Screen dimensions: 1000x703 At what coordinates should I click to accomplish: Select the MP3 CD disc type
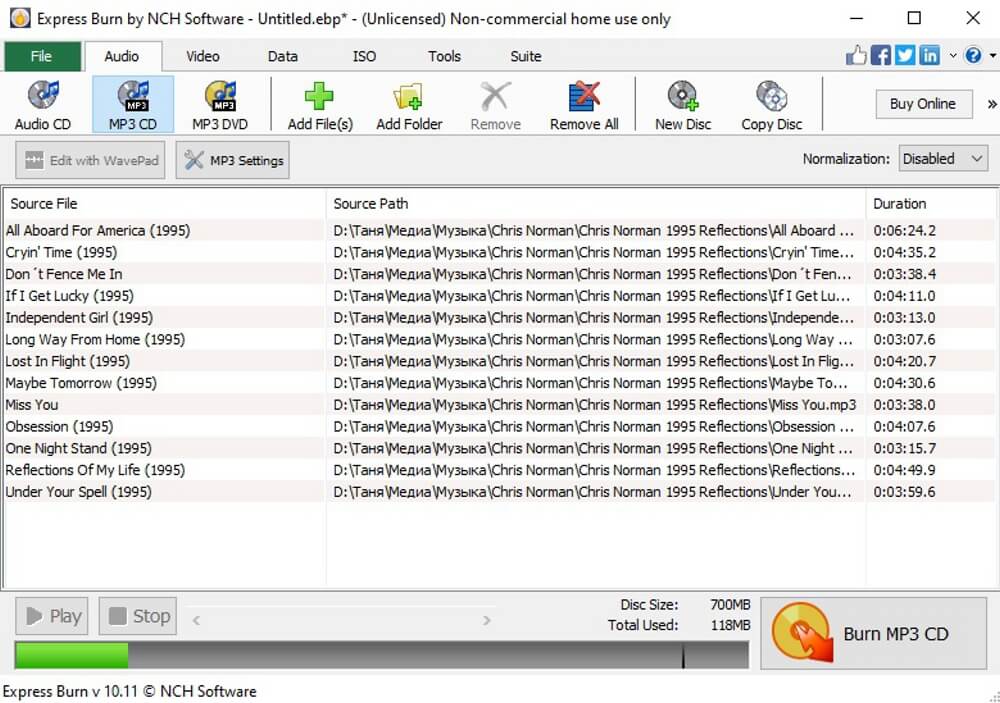tap(133, 105)
